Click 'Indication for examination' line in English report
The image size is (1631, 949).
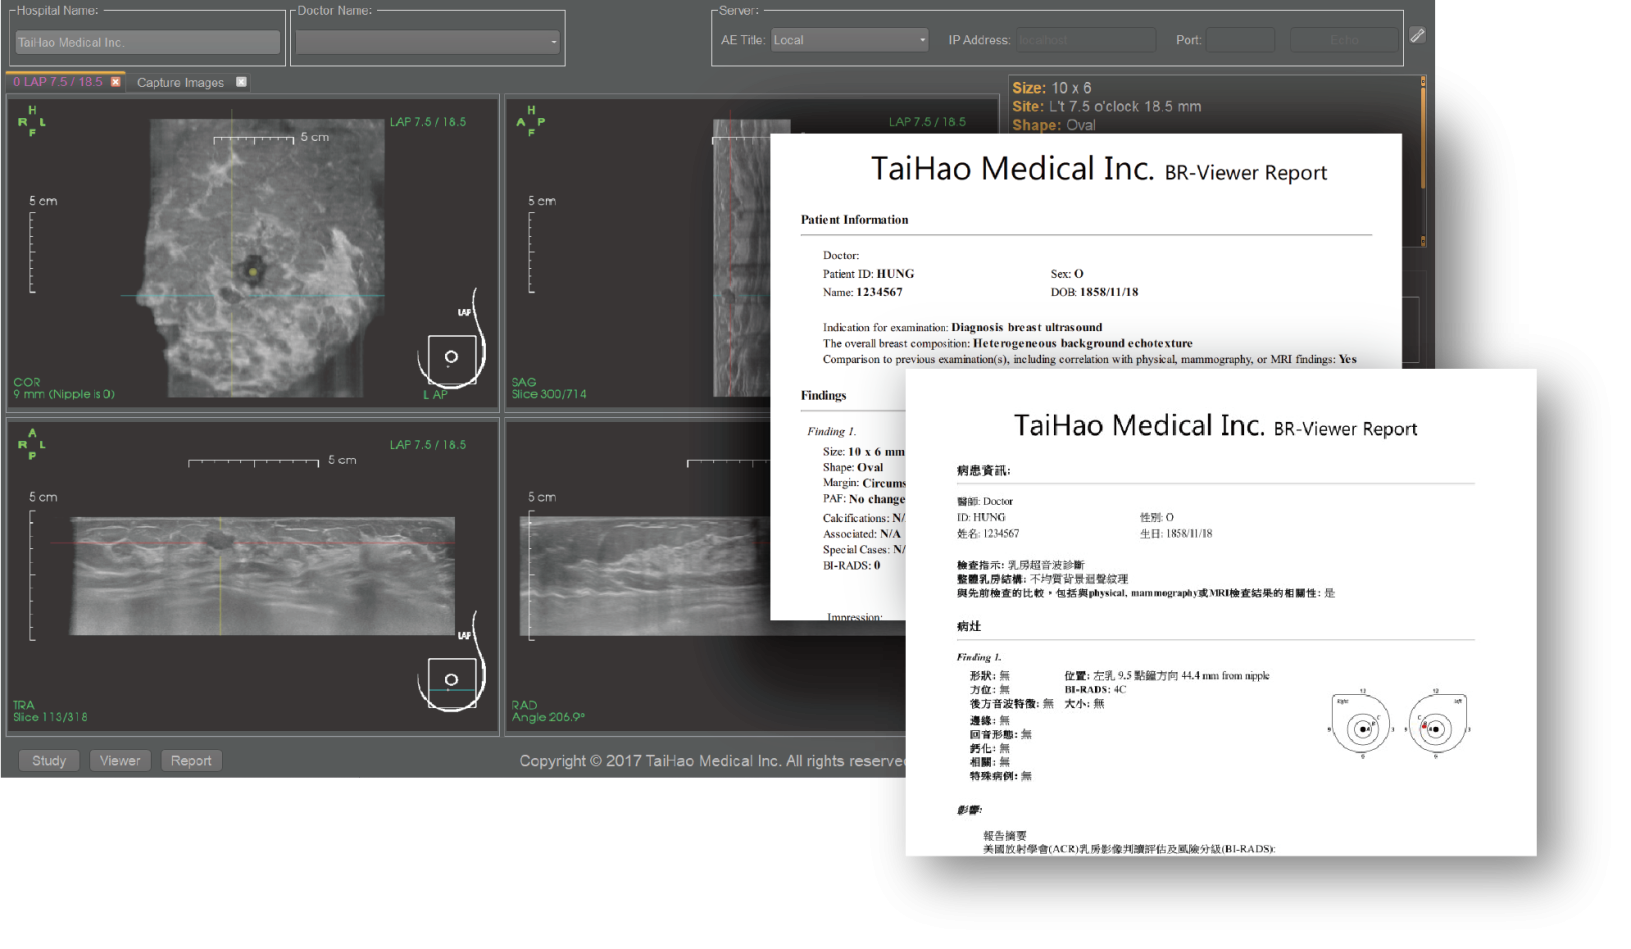[962, 328]
